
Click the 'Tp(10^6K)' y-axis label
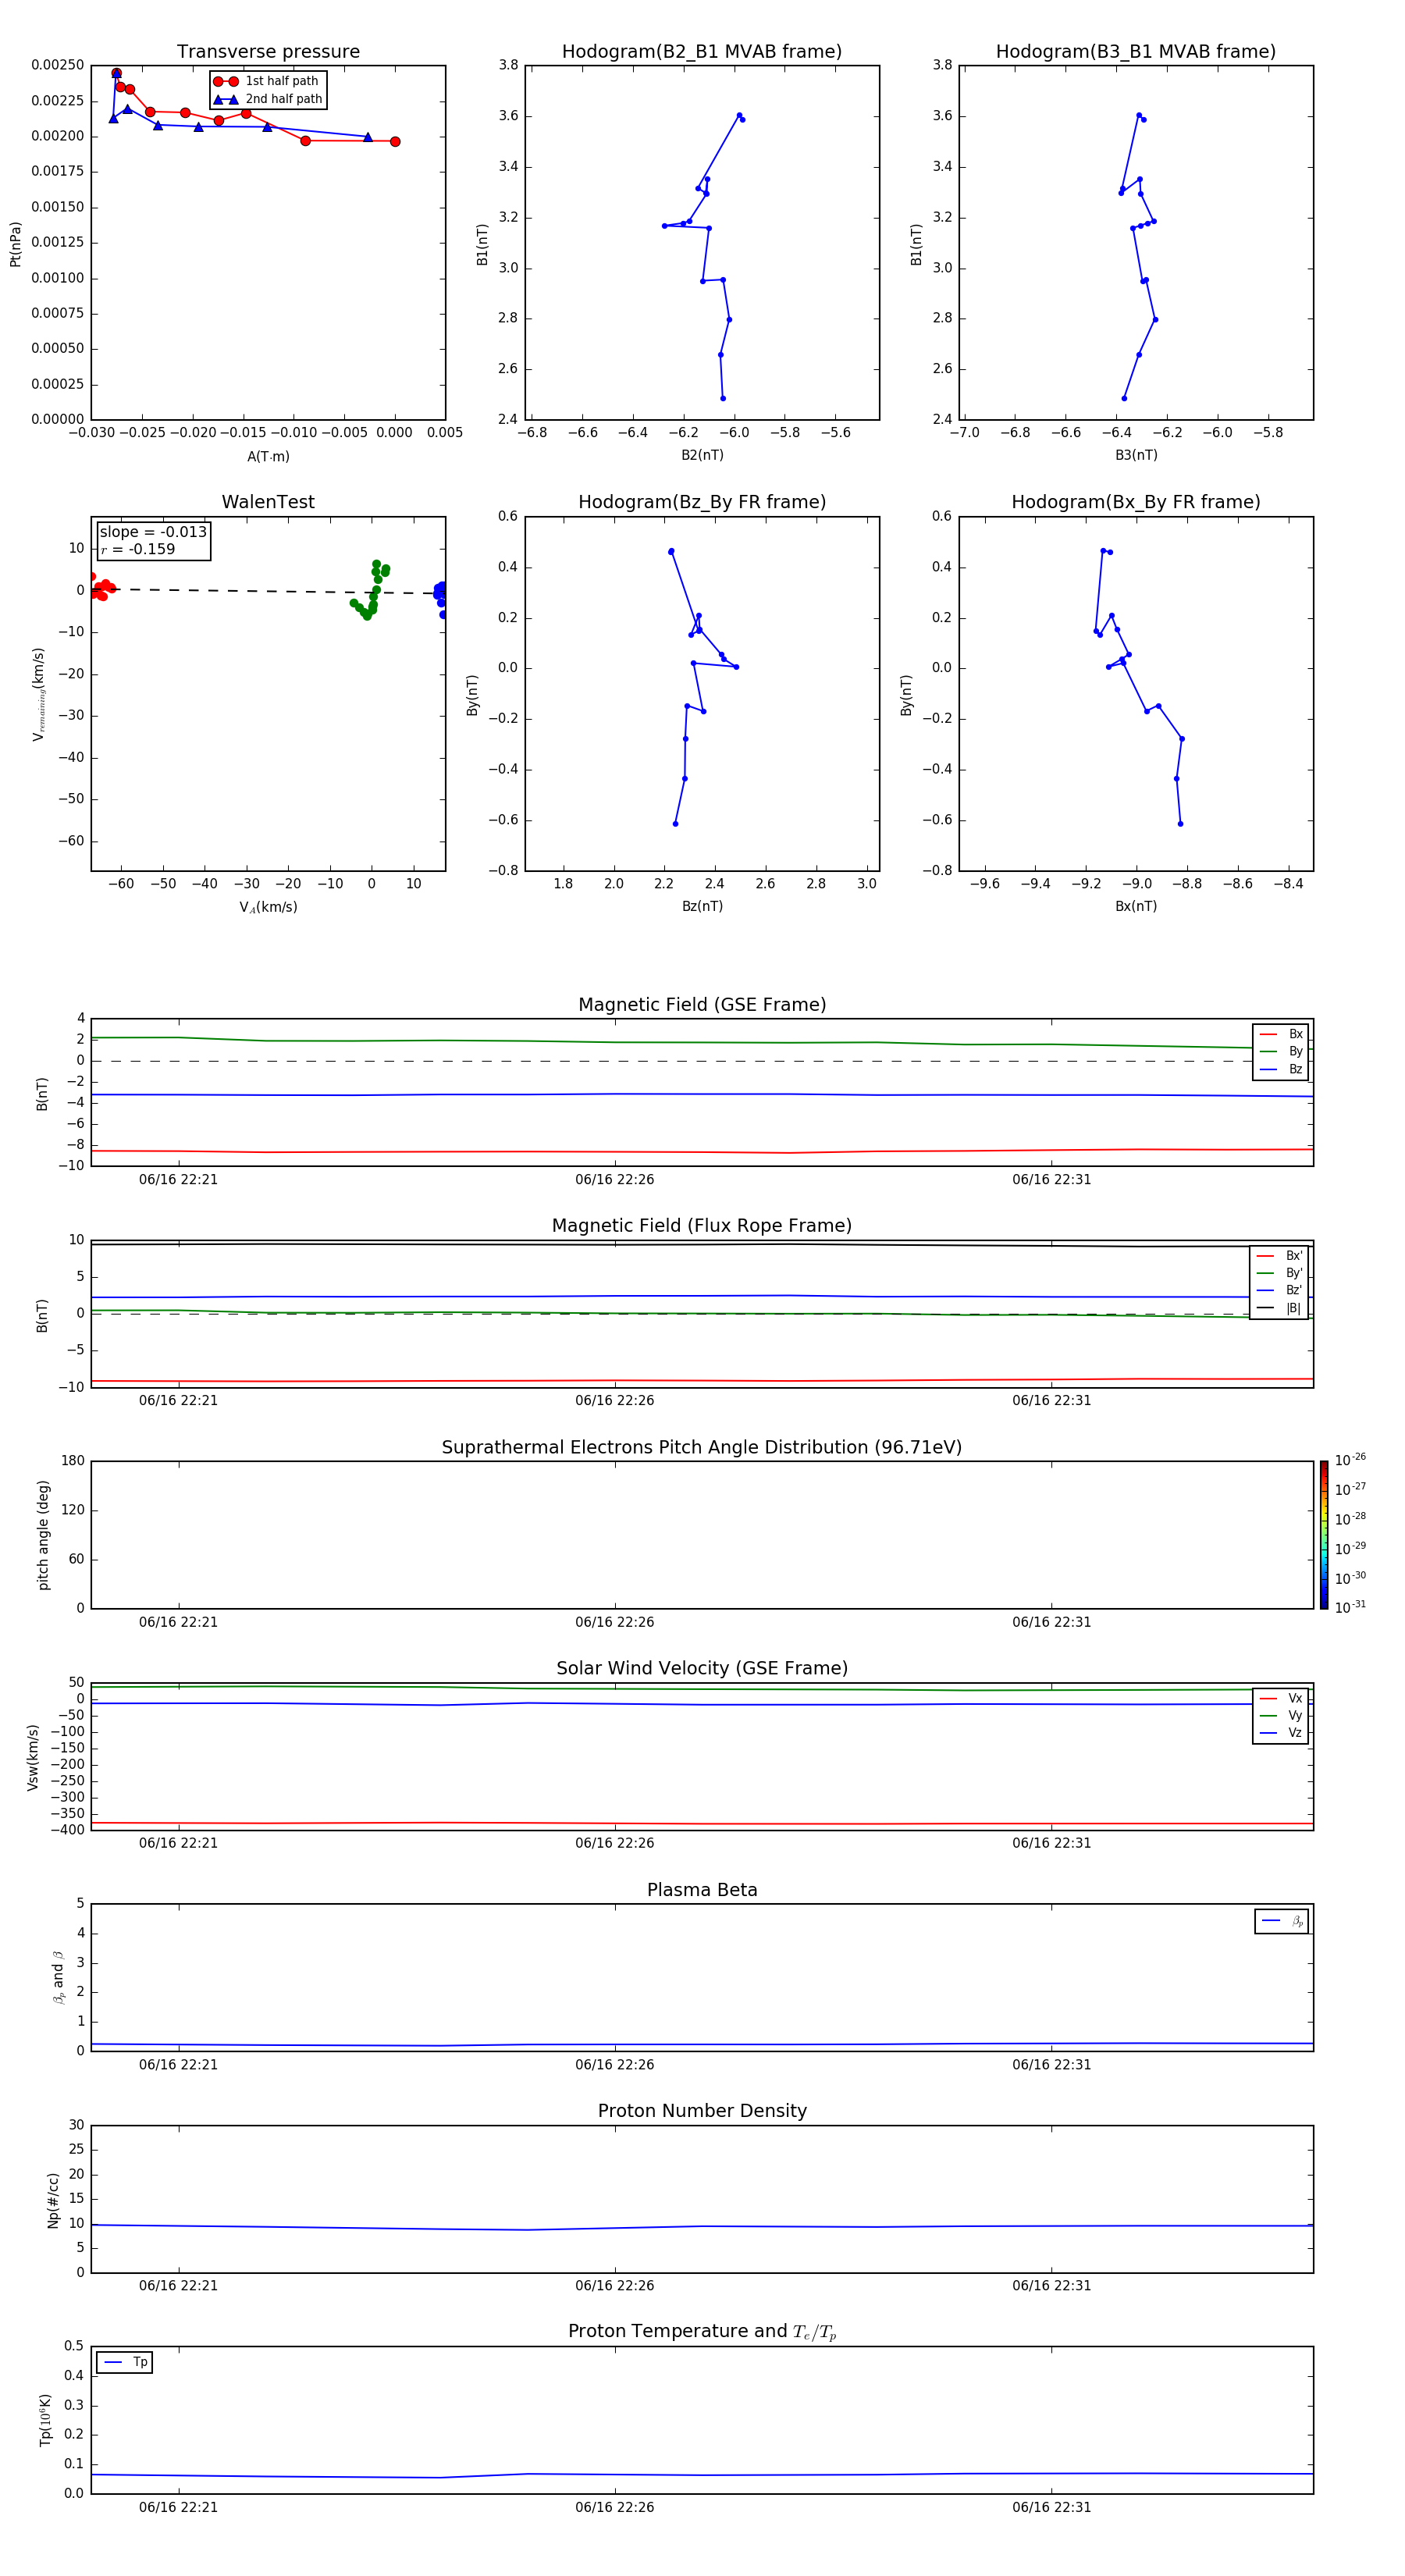[x=45, y=2420]
